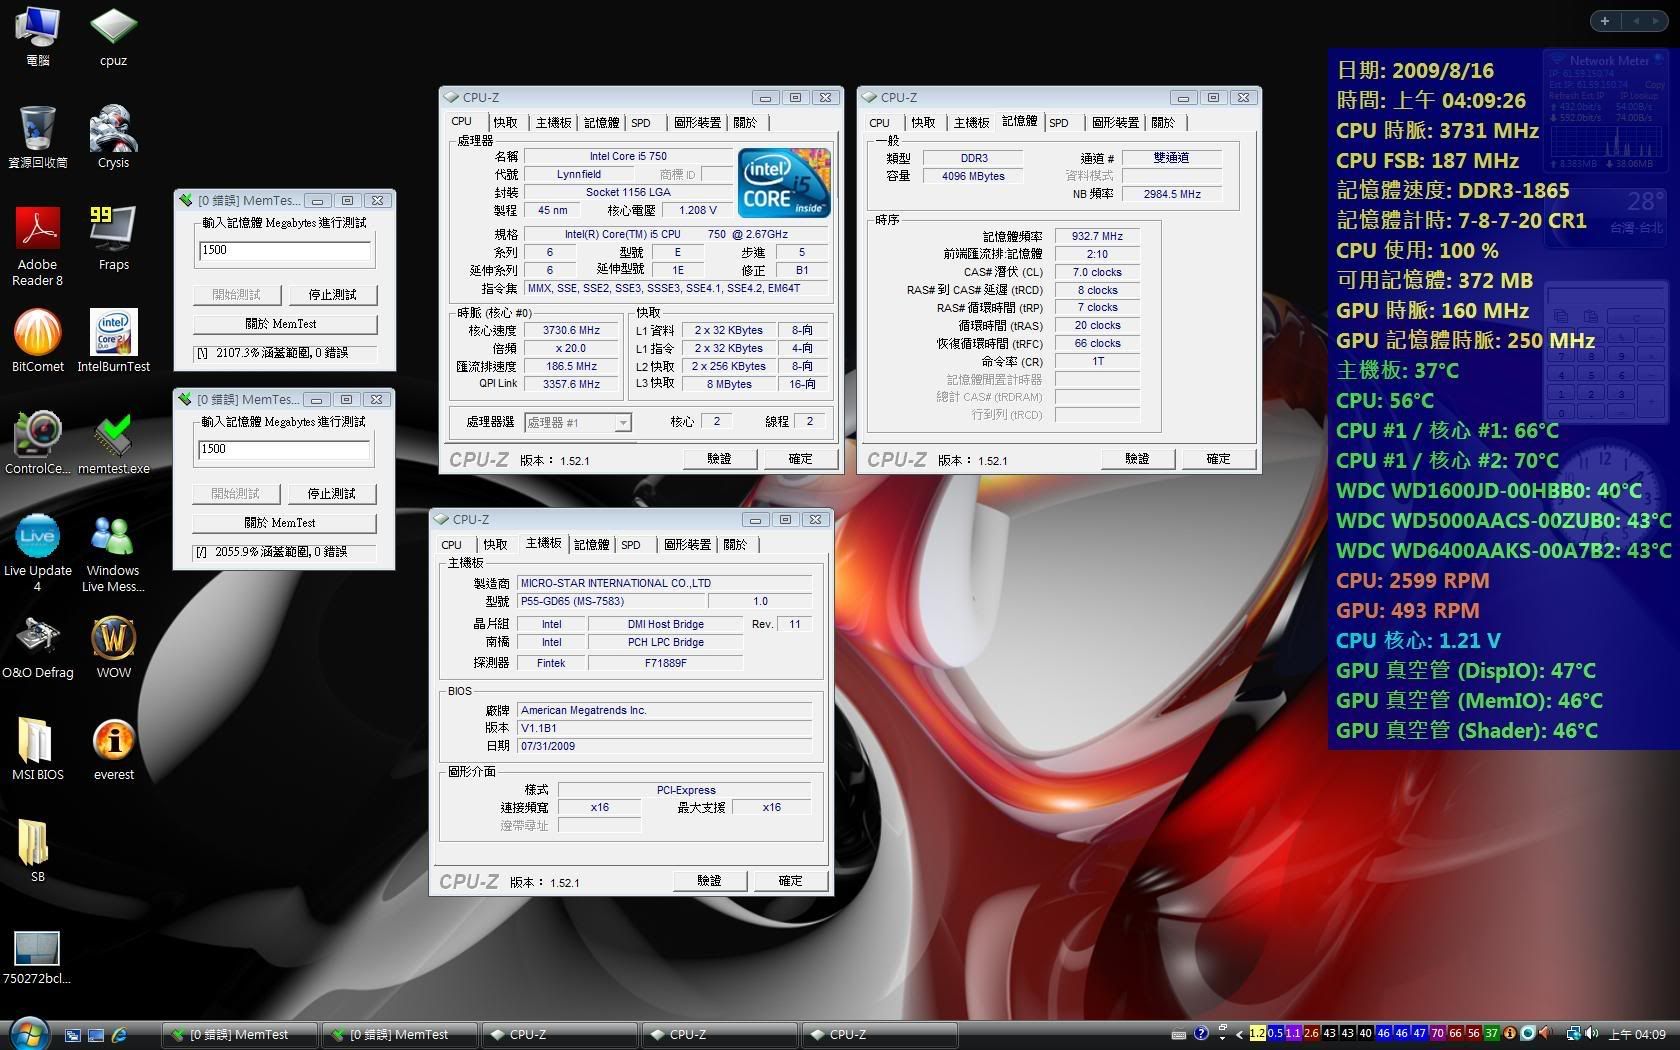The image size is (1680, 1050).
Task: Click 停止測試 in the top MemTest window
Action: click(333, 295)
